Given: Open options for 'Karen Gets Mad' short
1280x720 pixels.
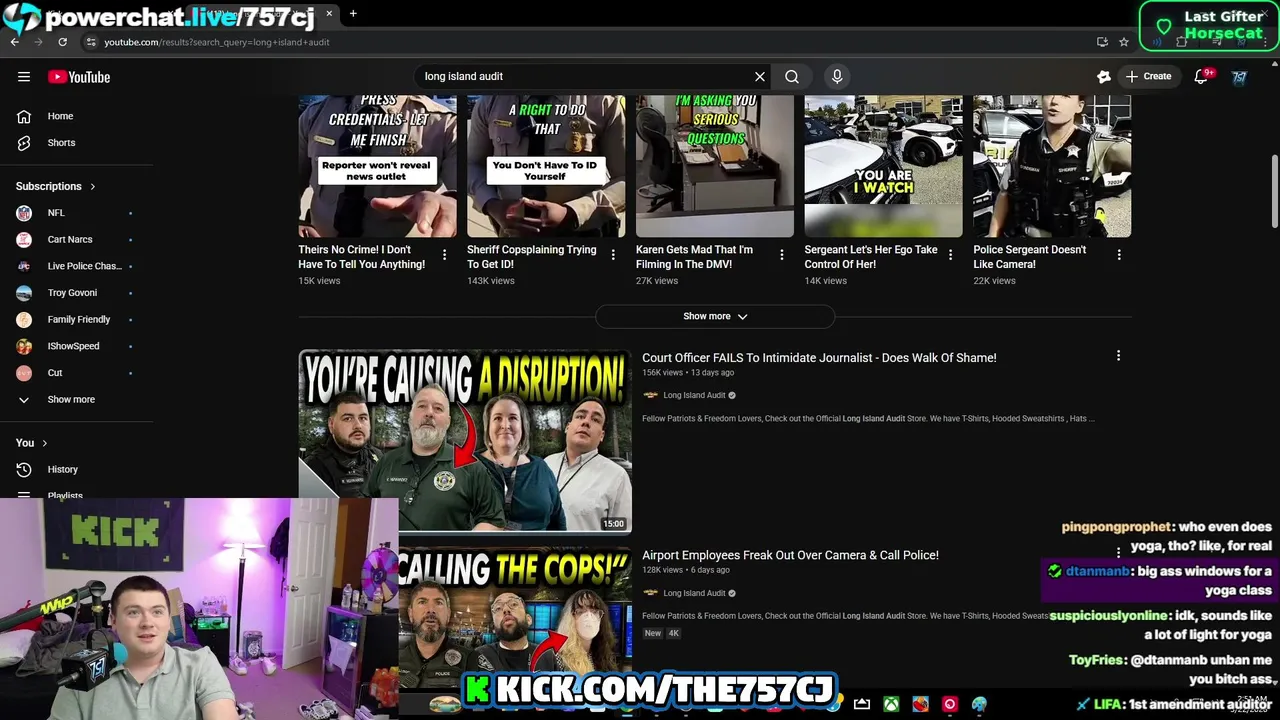Looking at the screenshot, I should 782,255.
